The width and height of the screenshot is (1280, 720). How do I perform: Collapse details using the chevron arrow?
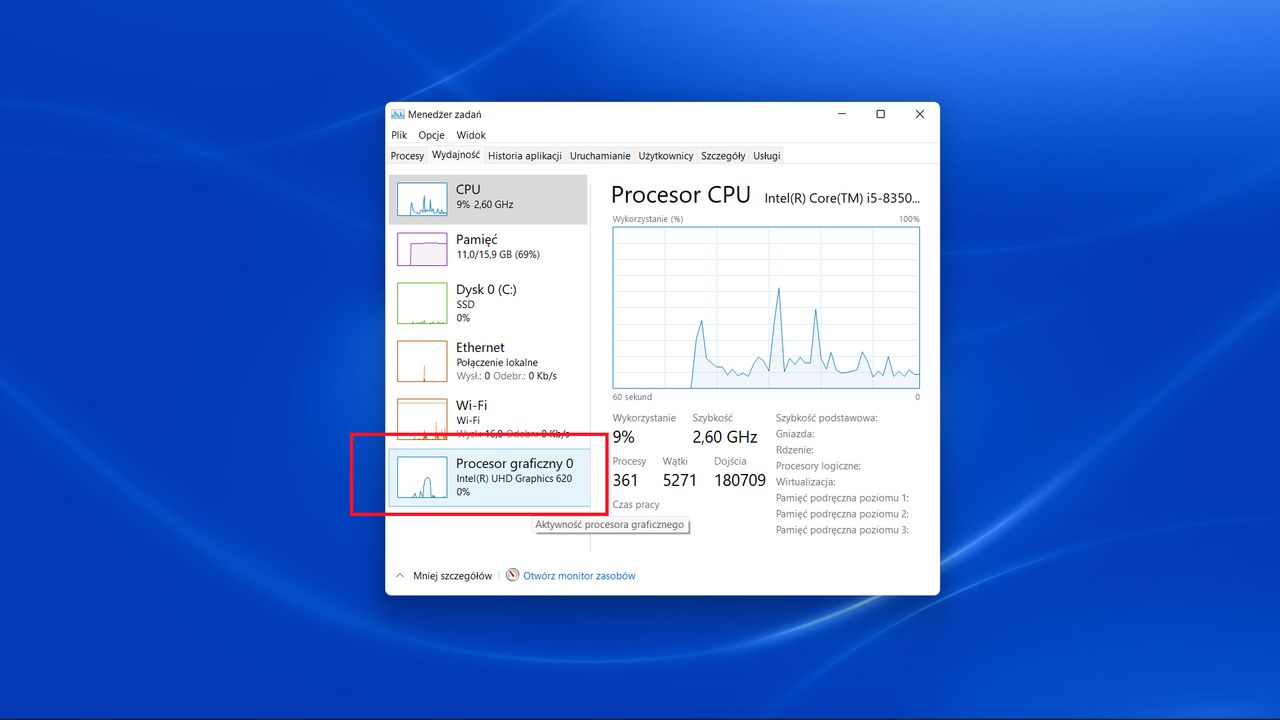click(399, 575)
